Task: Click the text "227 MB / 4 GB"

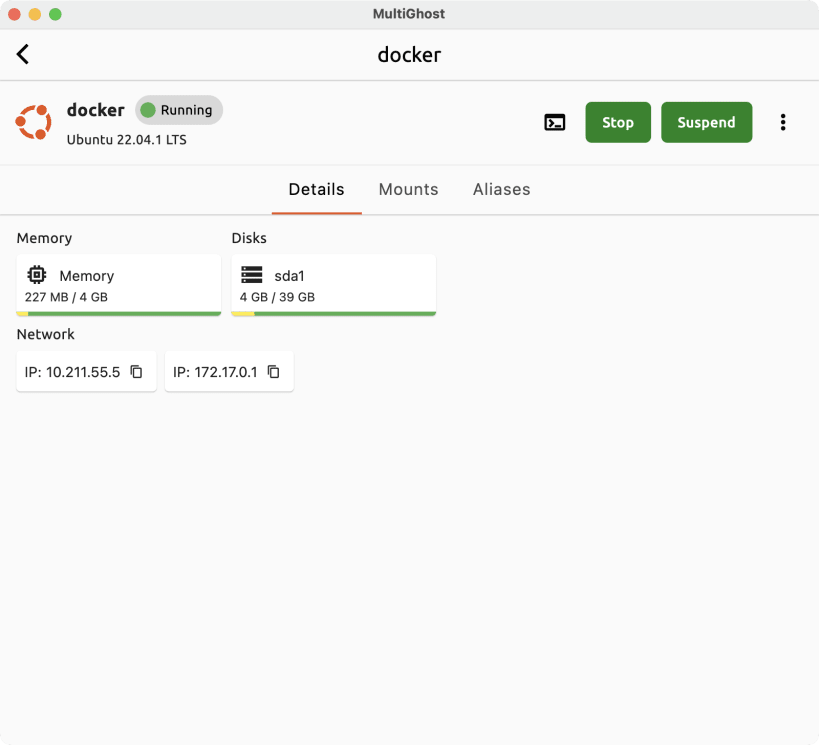Action: click(66, 297)
